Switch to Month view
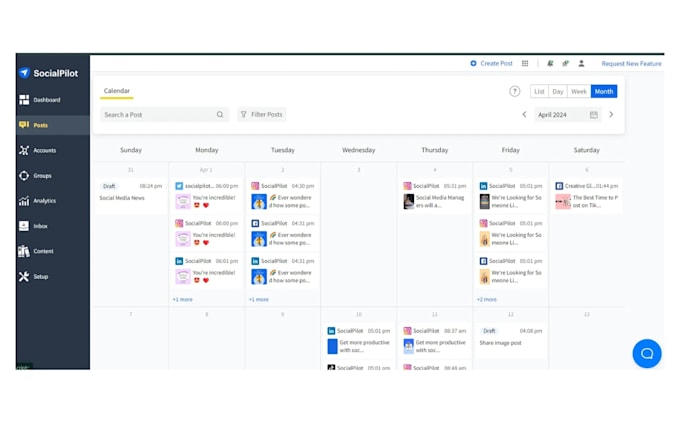 pos(604,91)
